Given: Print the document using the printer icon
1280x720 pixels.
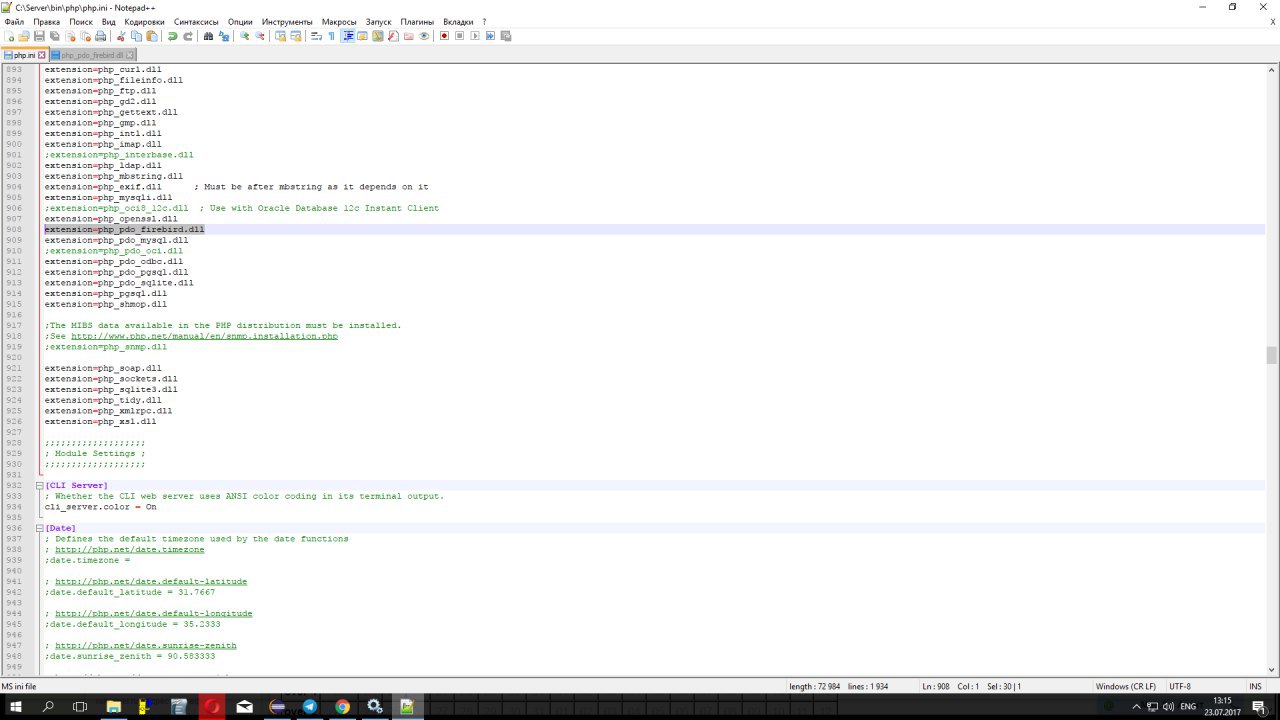Looking at the screenshot, I should pyautogui.click(x=101, y=36).
